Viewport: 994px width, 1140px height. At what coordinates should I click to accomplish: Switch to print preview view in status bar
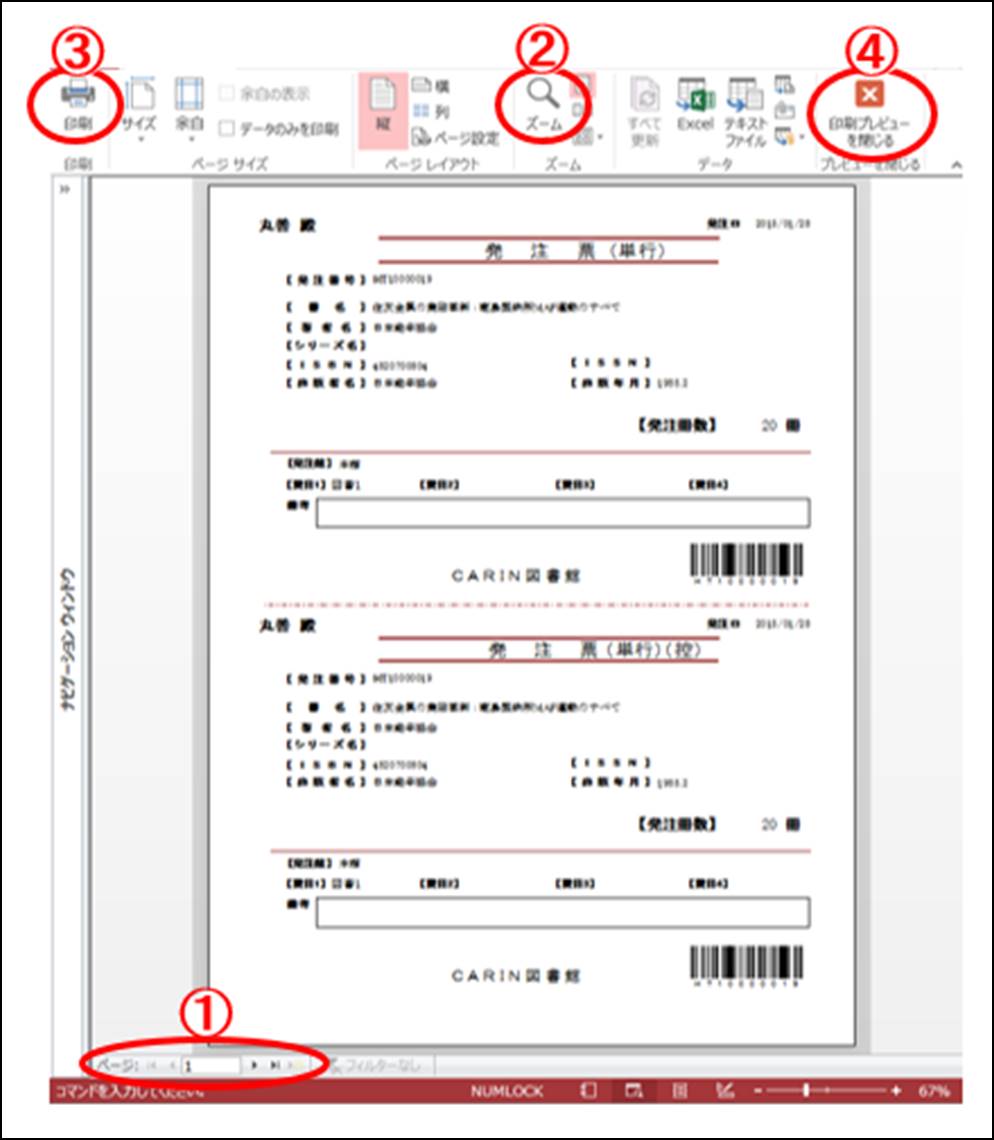[633, 1091]
